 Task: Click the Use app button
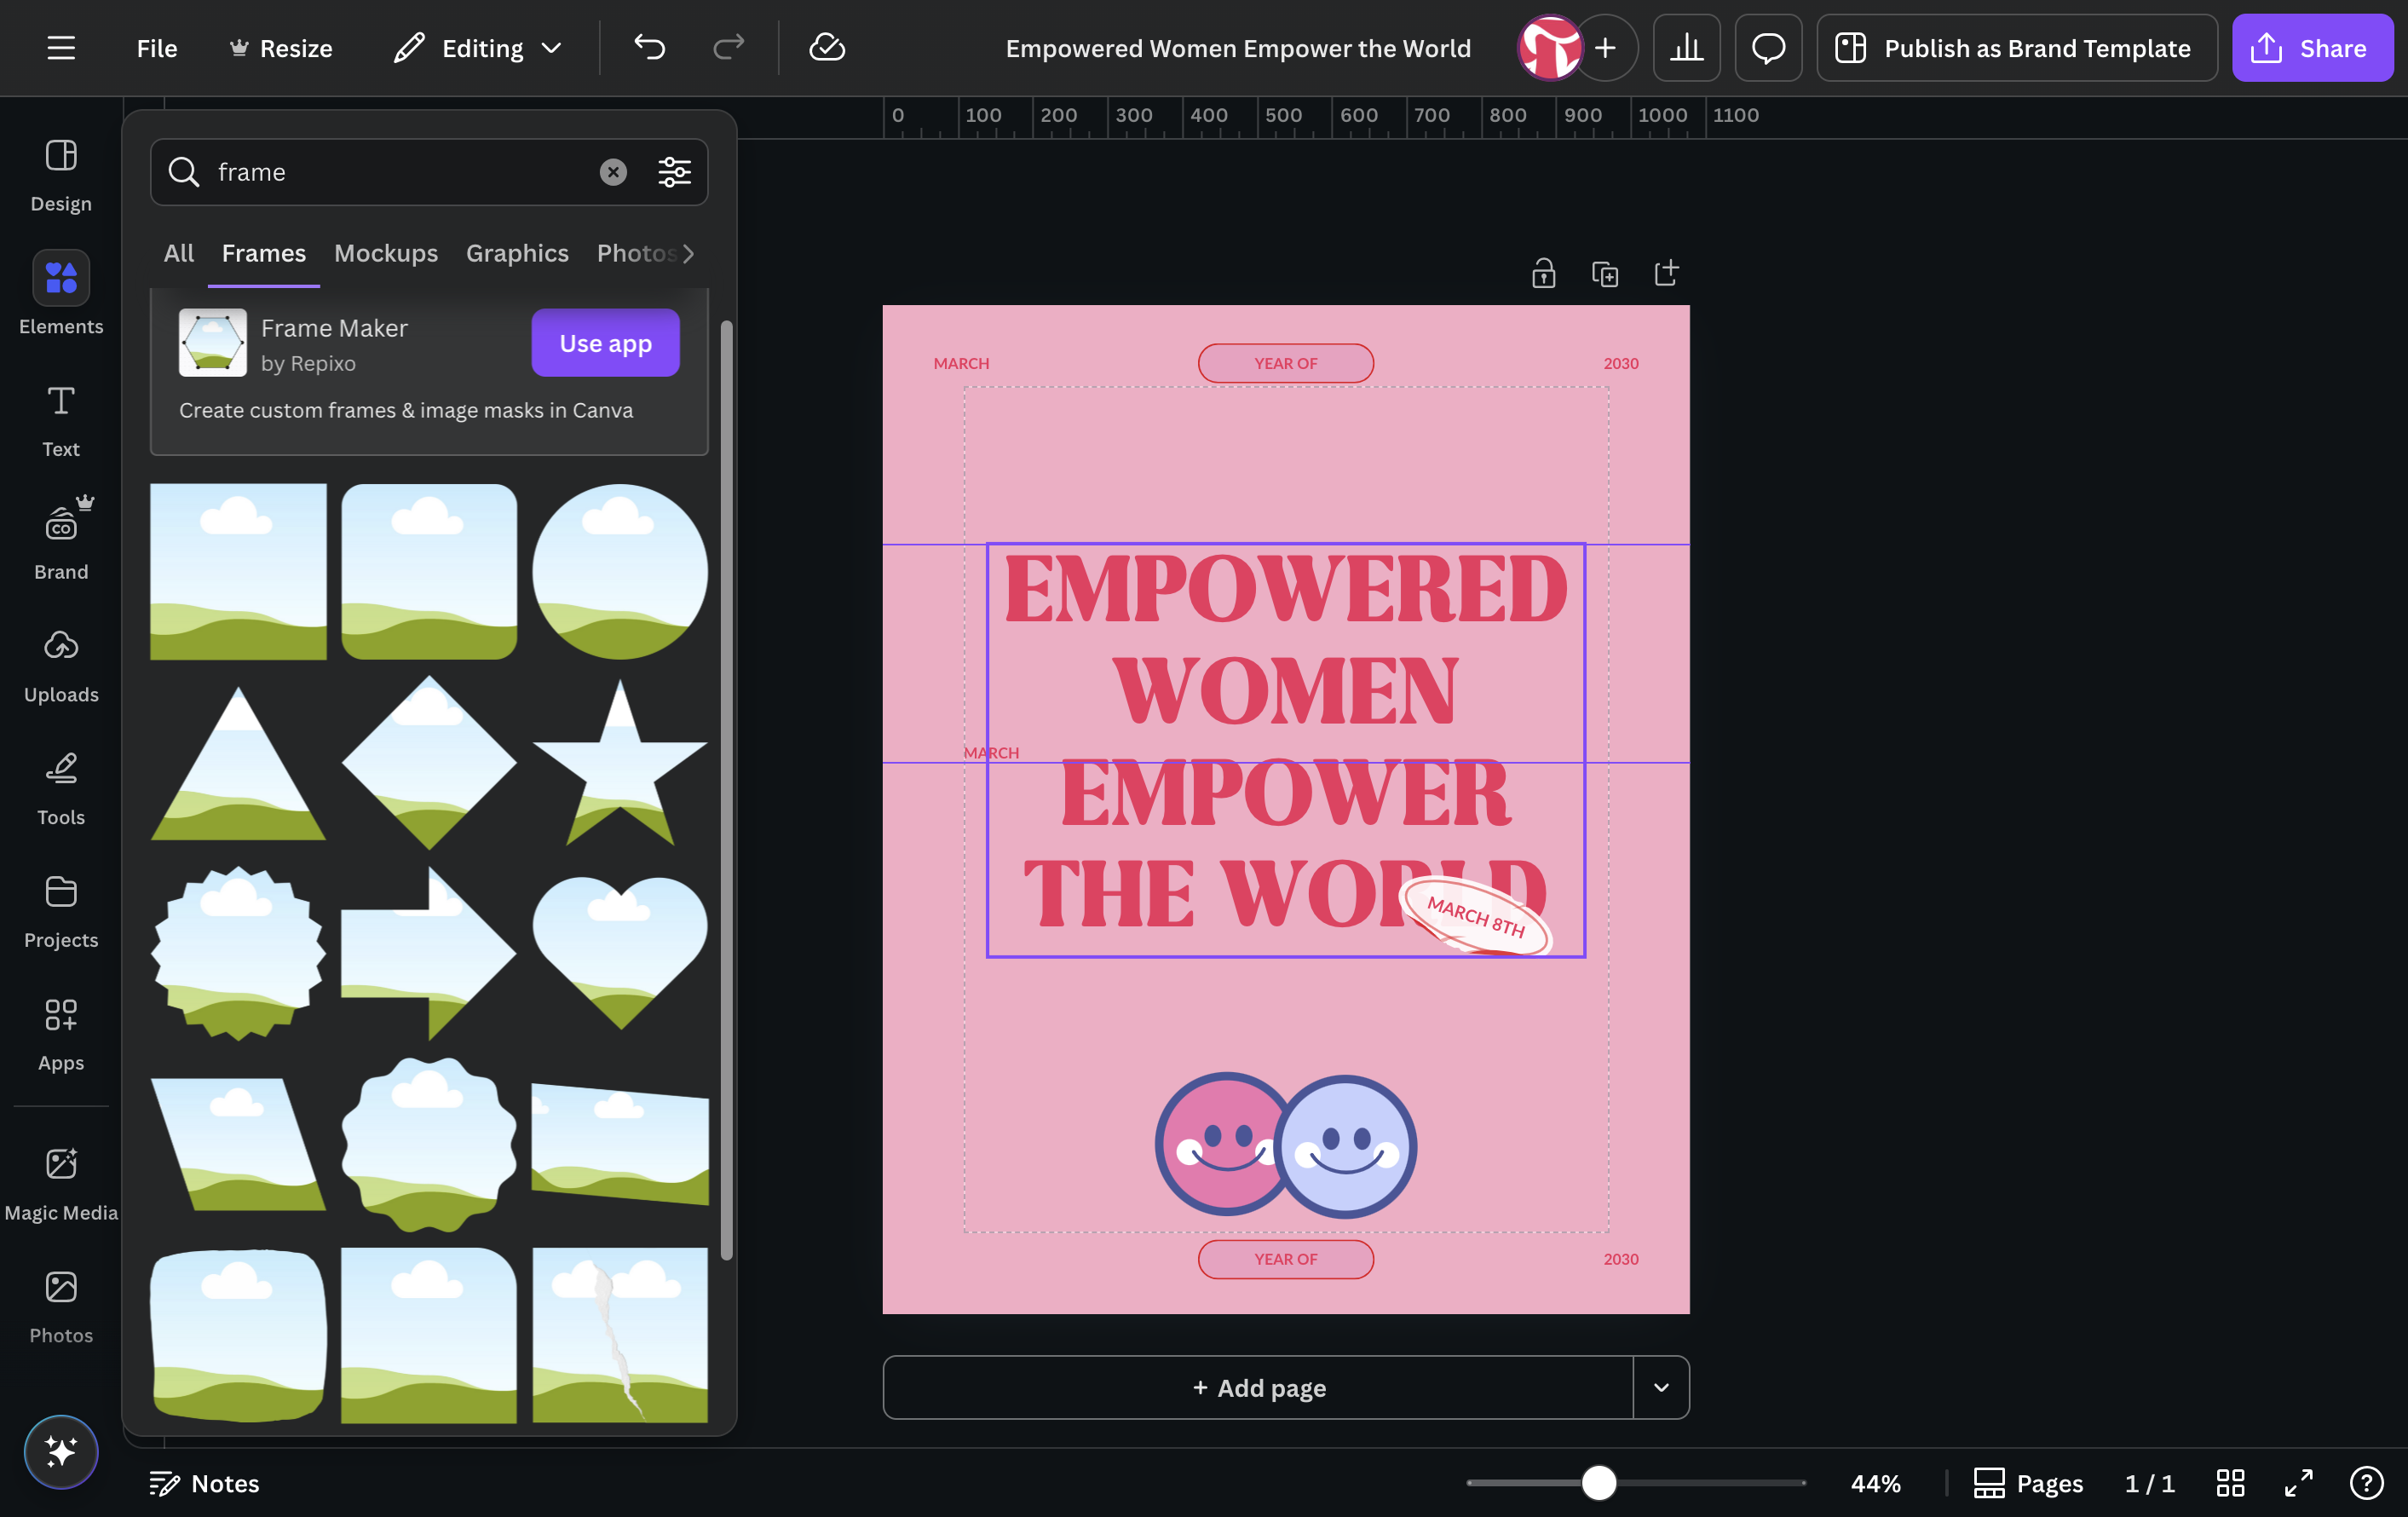(605, 343)
